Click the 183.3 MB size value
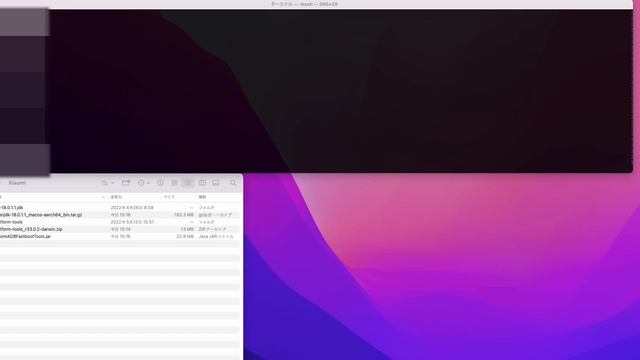Viewport: 640px width, 360px height. tap(184, 215)
